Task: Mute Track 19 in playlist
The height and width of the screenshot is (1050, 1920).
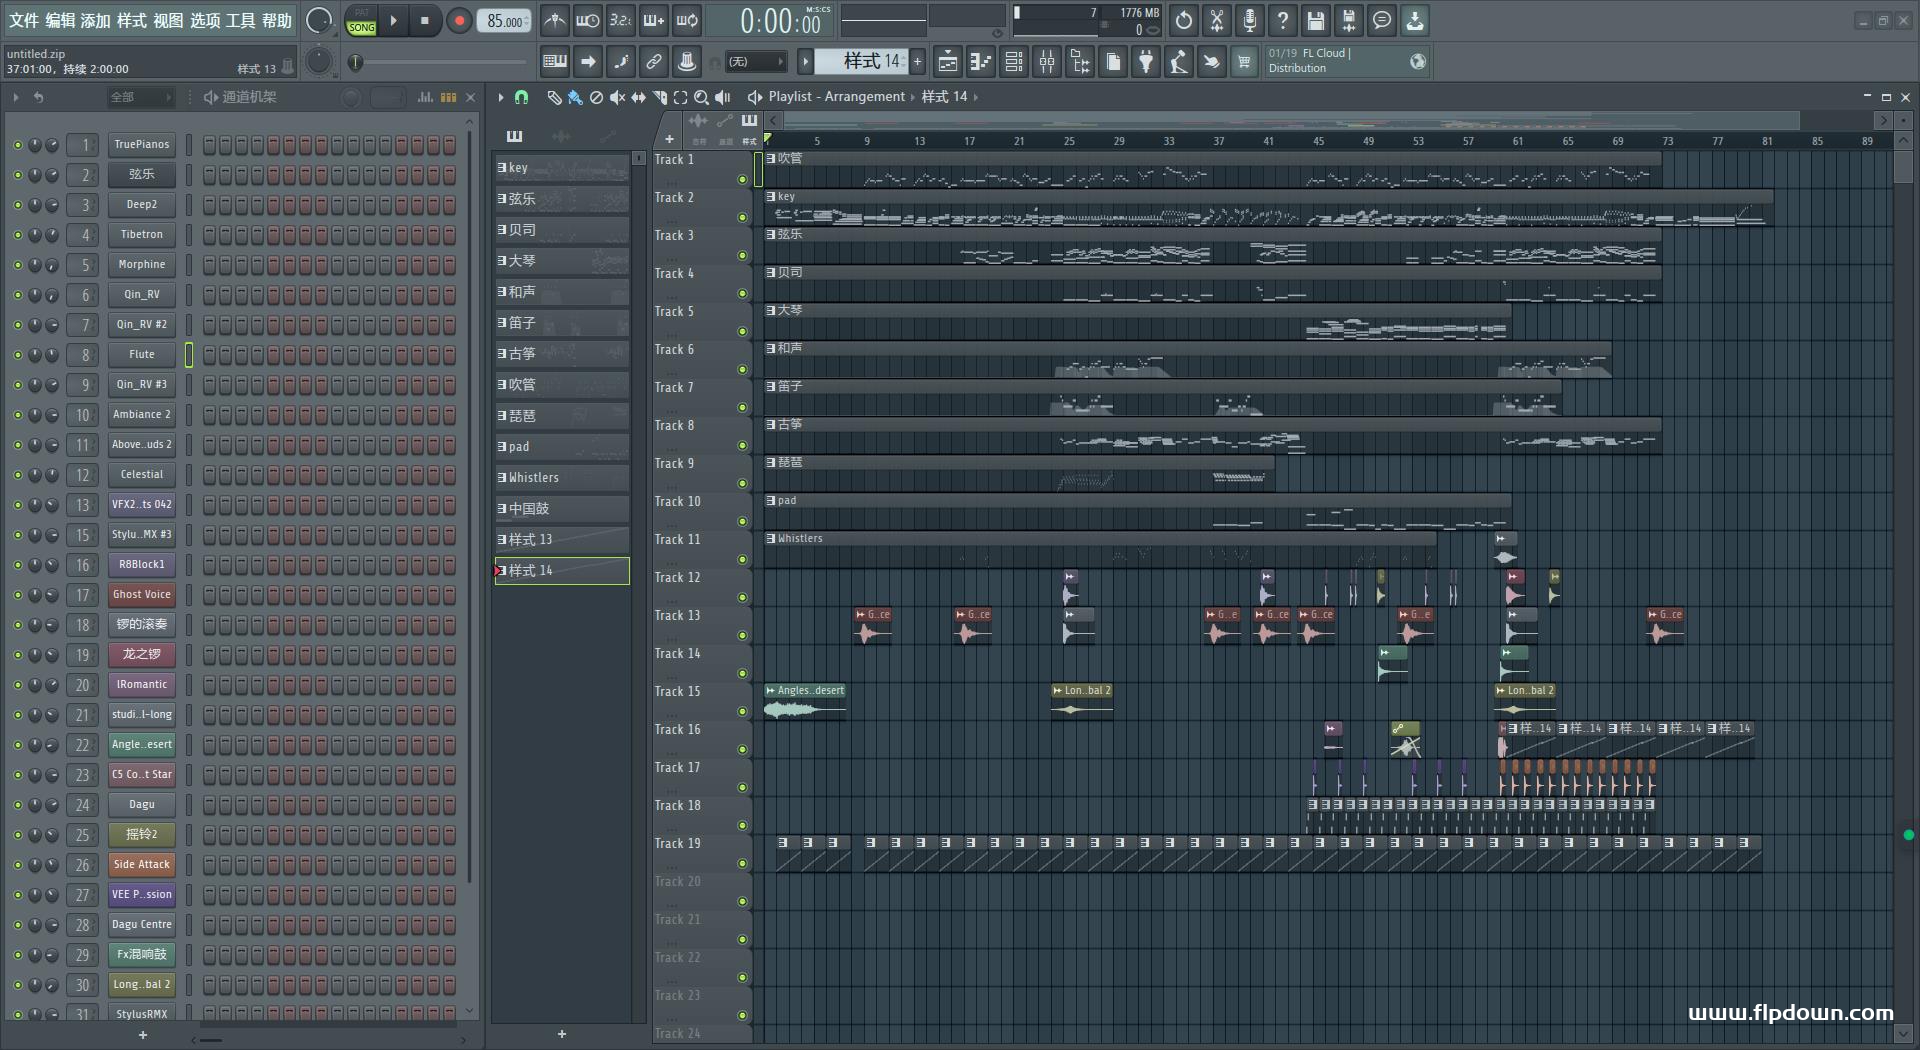Action: 742,864
